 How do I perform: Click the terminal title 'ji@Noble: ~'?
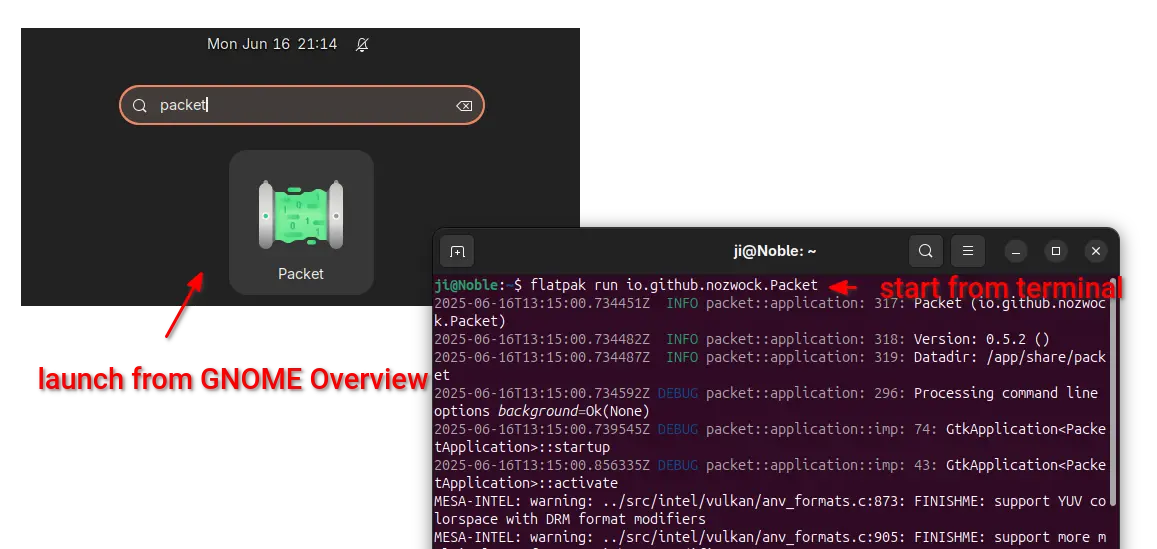(x=774, y=252)
